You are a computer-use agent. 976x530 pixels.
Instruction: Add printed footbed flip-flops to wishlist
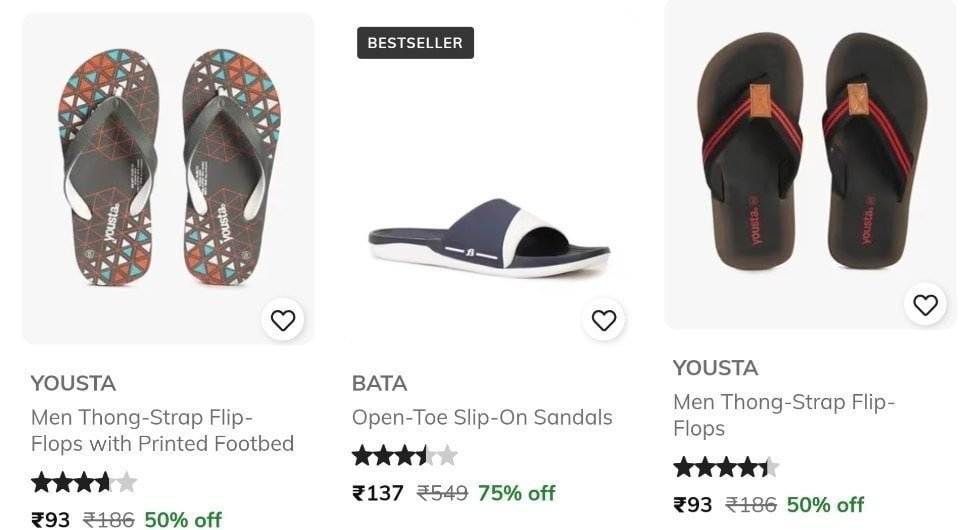pos(283,320)
